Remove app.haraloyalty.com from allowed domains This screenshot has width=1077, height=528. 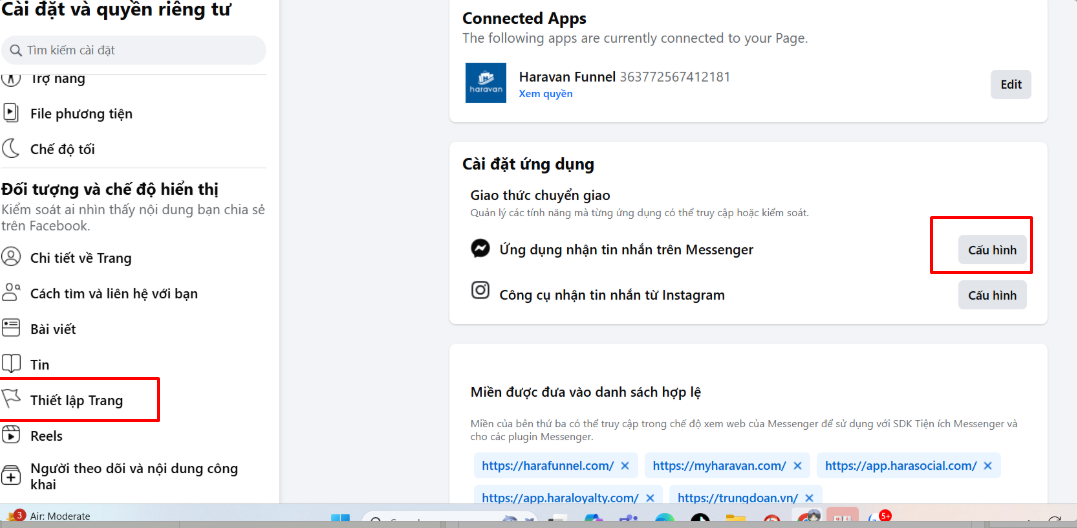point(650,498)
